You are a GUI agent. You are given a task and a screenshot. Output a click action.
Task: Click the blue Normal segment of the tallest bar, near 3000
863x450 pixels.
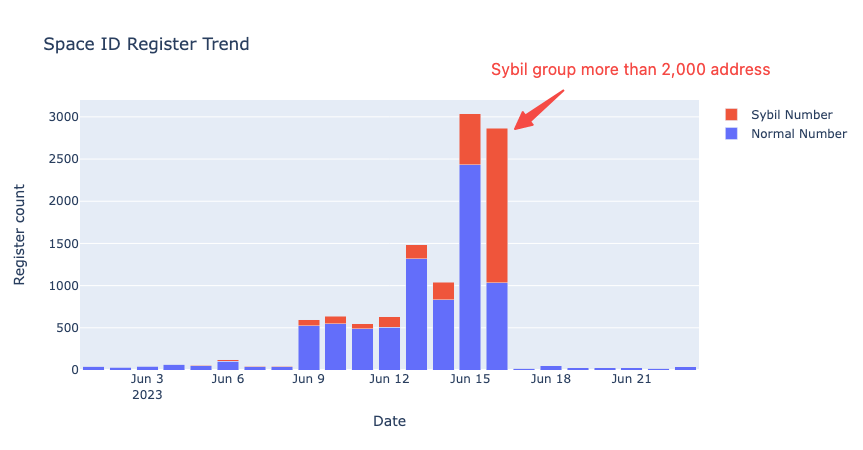click(470, 267)
